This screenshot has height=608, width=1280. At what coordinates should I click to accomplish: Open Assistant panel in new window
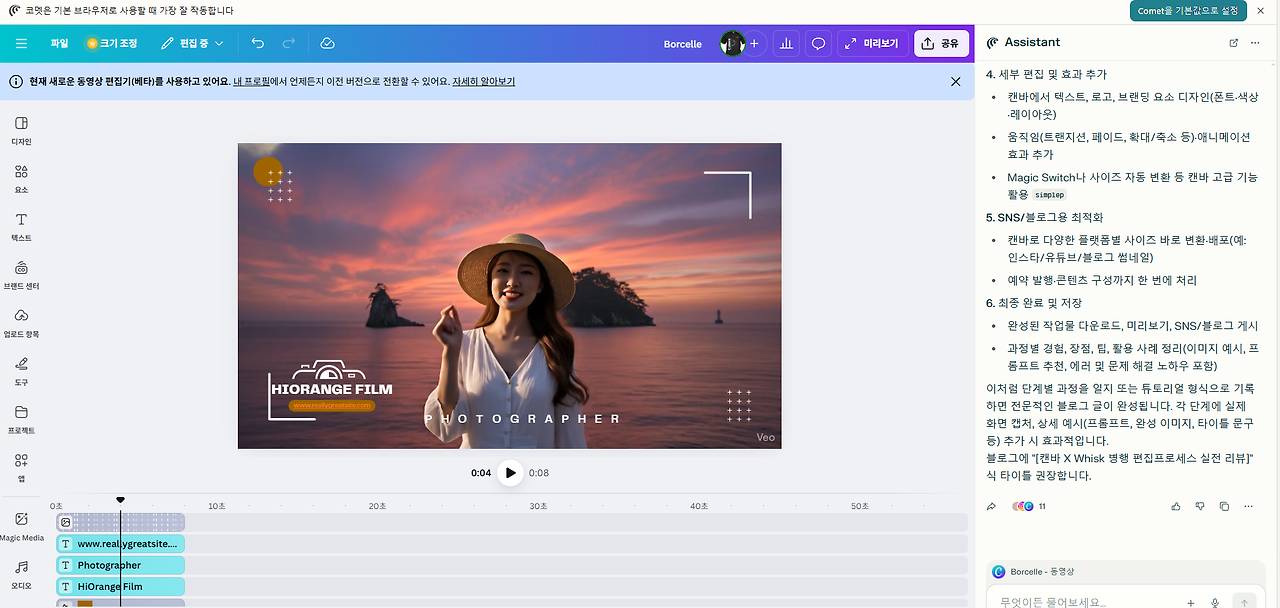tap(1233, 43)
